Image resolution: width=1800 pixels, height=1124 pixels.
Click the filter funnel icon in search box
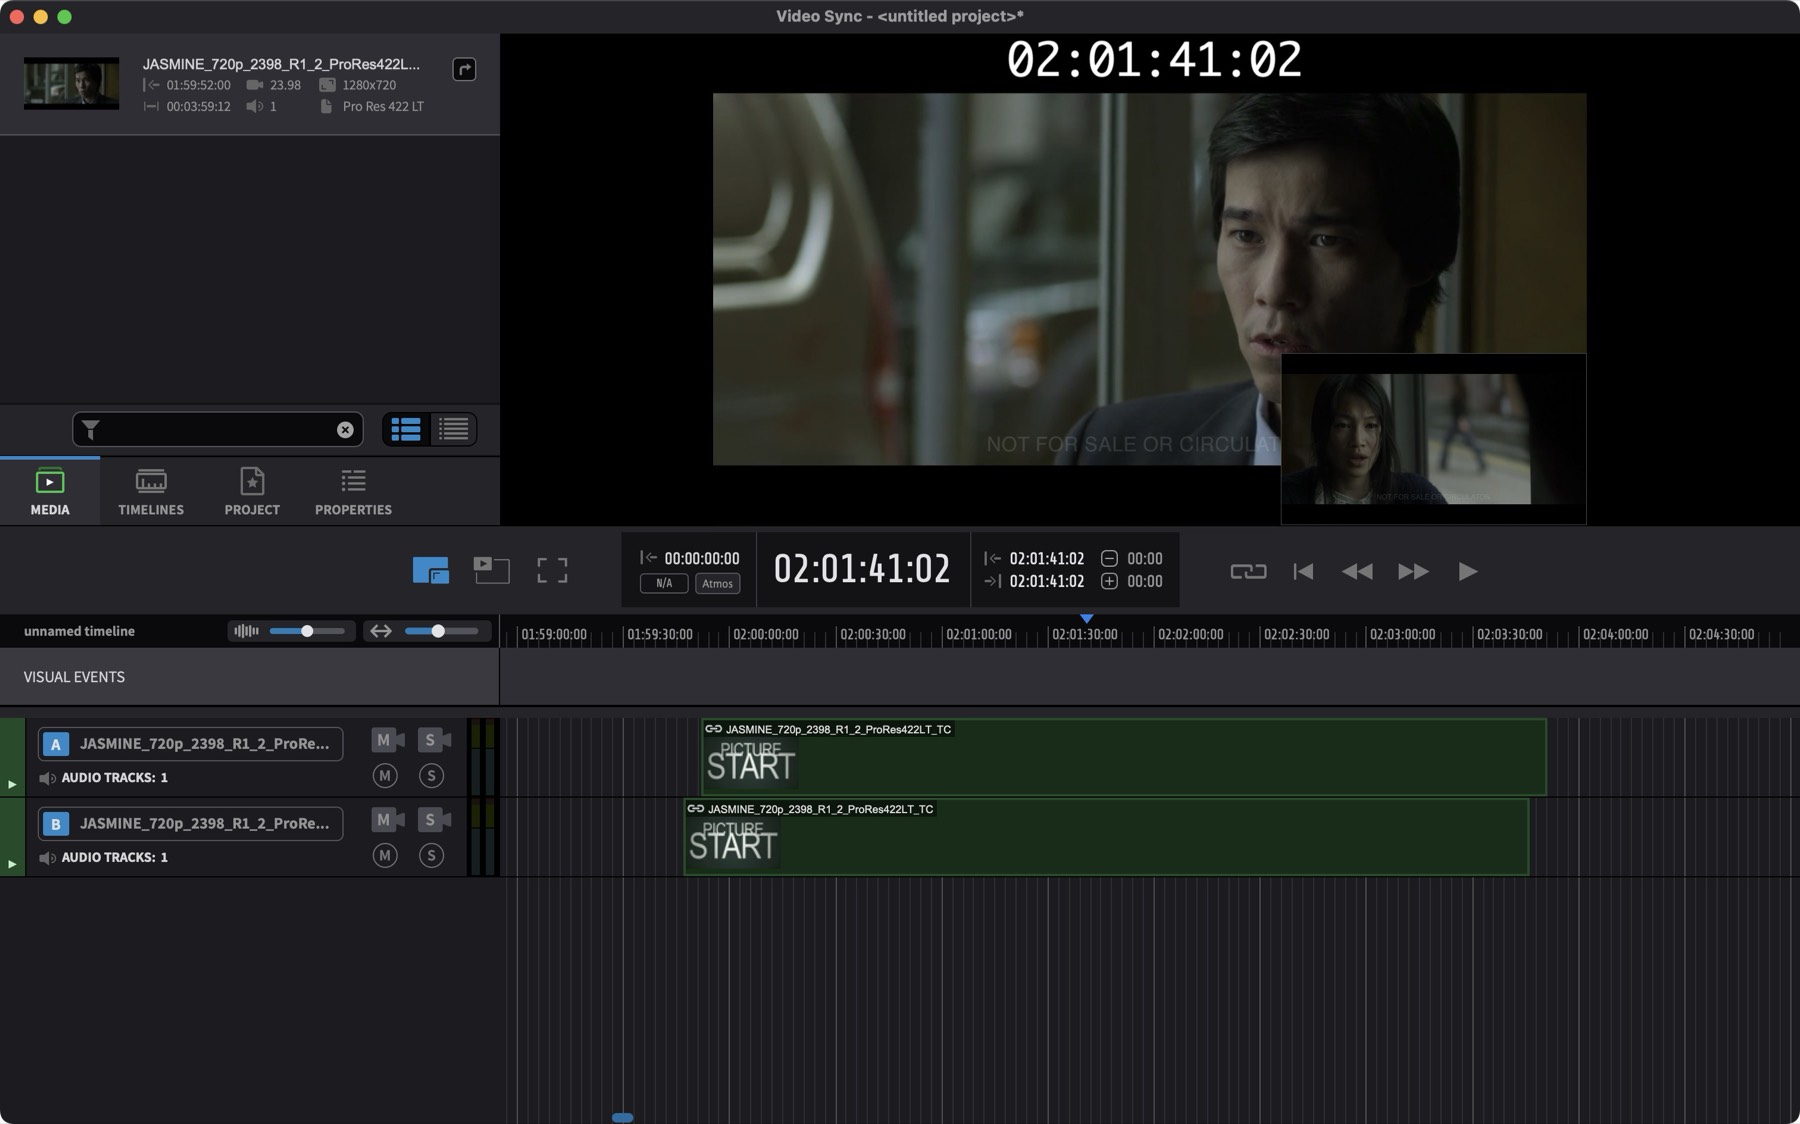coord(91,430)
